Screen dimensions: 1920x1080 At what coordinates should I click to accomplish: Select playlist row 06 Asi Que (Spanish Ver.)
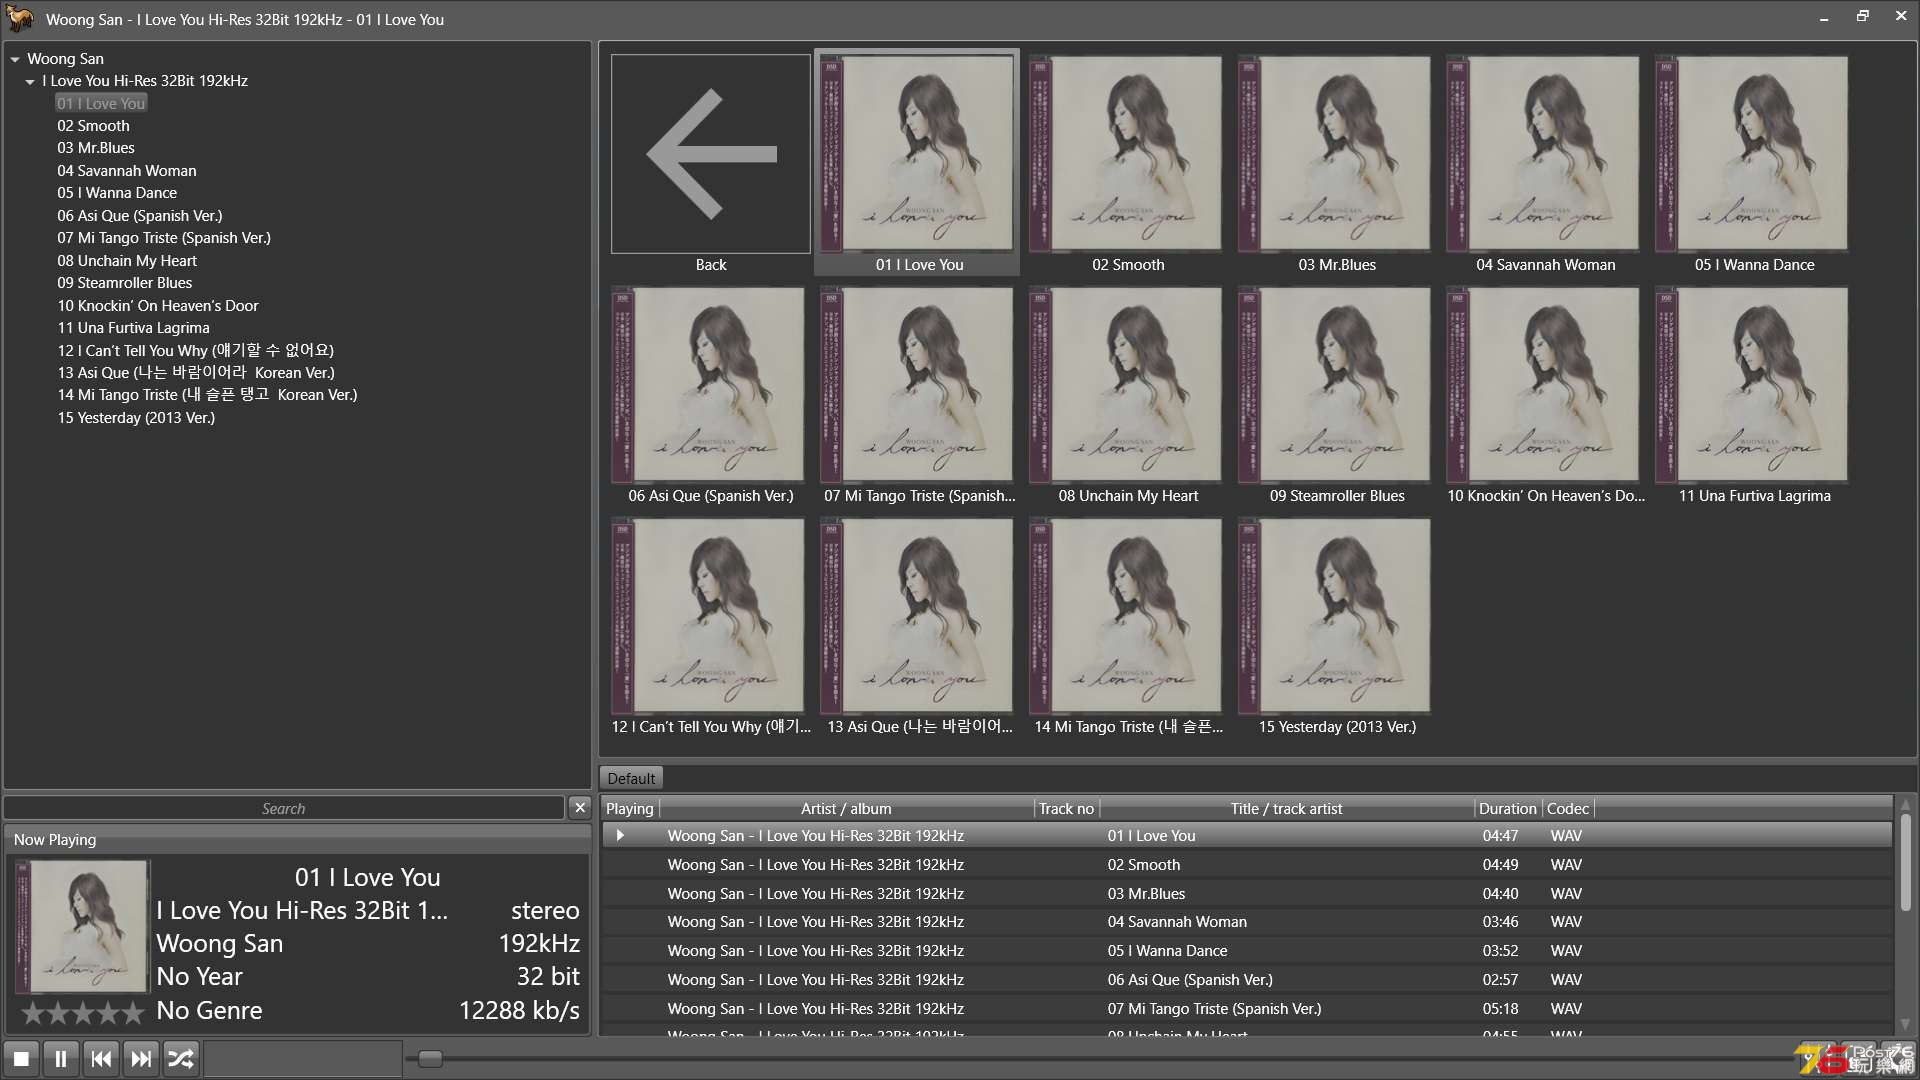(x=1247, y=980)
